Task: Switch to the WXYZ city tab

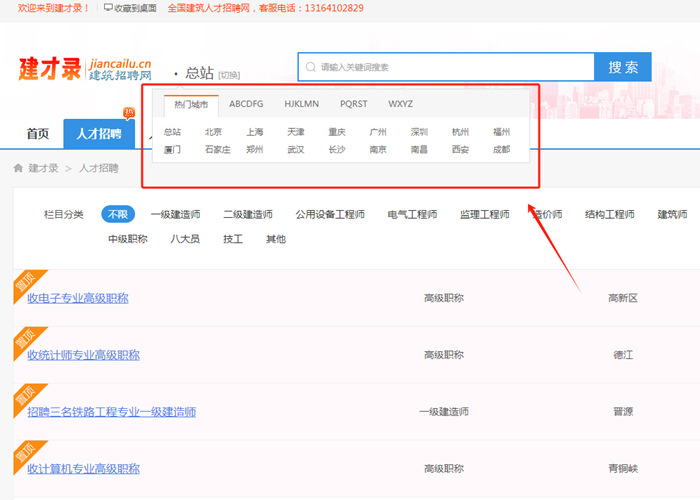Action: tap(400, 104)
